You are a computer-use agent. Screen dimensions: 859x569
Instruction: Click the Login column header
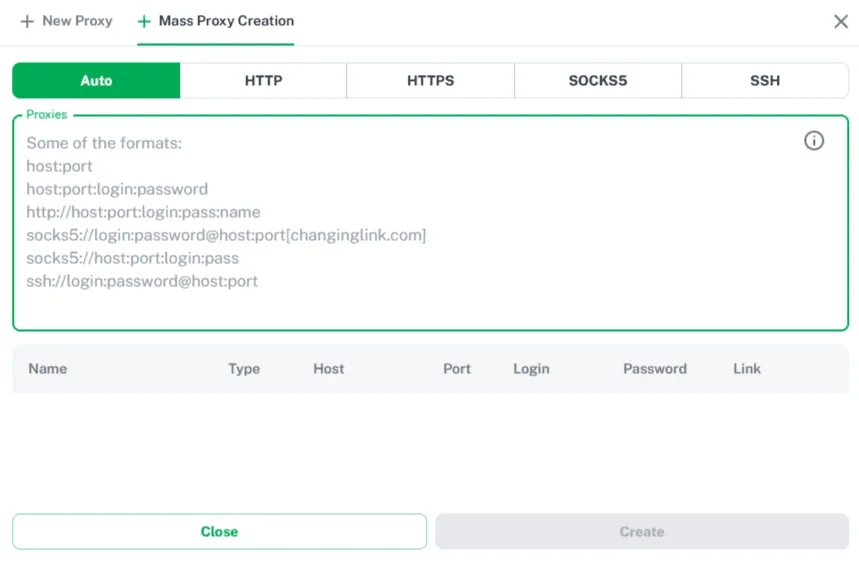pyautogui.click(x=531, y=369)
